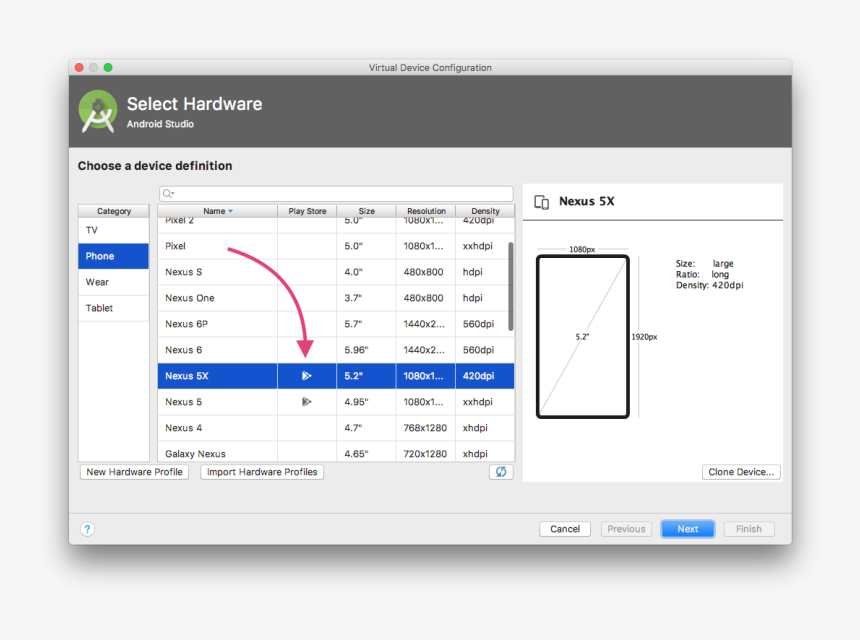Click the Next button
860x640 pixels.
(x=688, y=529)
